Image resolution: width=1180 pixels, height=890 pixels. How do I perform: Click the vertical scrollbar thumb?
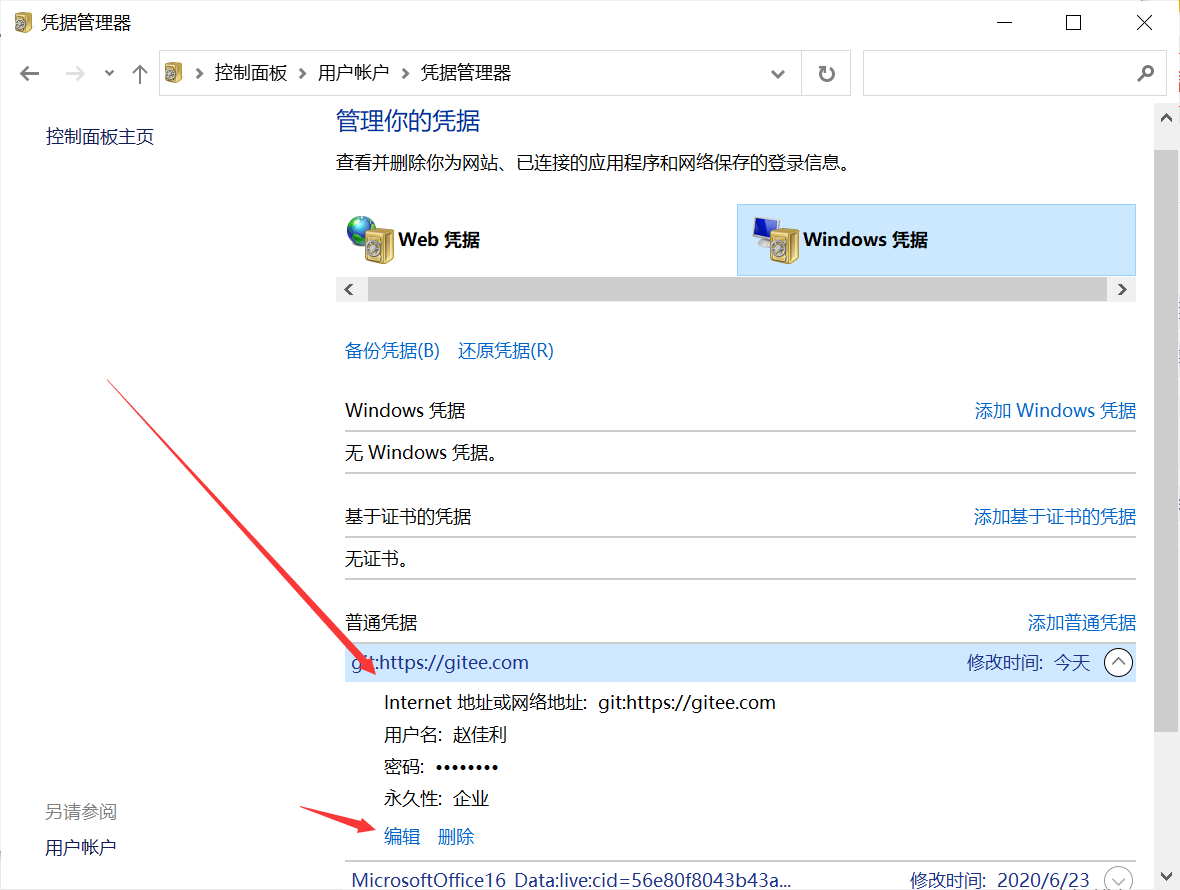tap(1166, 440)
